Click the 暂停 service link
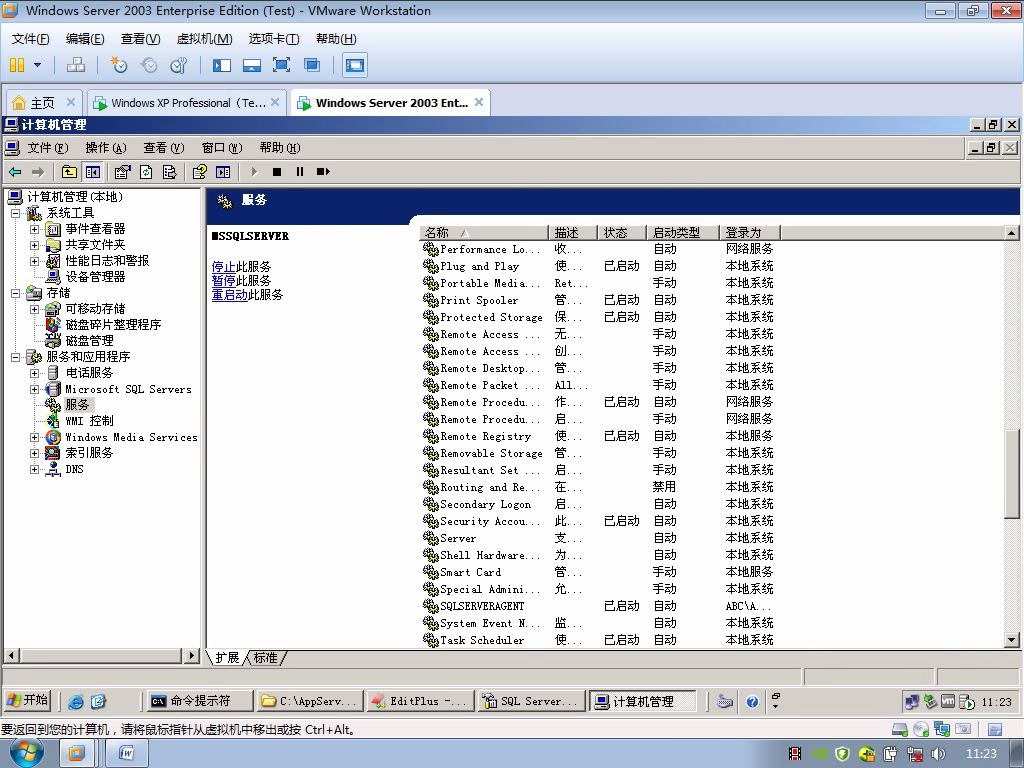Screen dimensions: 1024x768 coord(223,281)
